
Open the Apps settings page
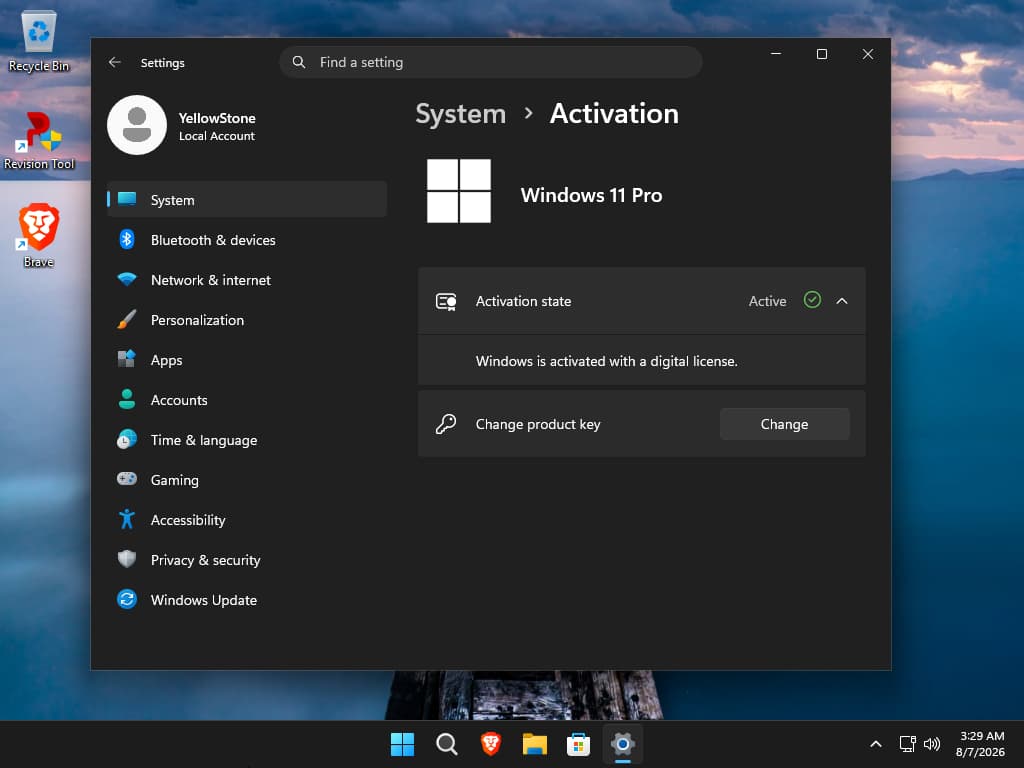(247, 359)
